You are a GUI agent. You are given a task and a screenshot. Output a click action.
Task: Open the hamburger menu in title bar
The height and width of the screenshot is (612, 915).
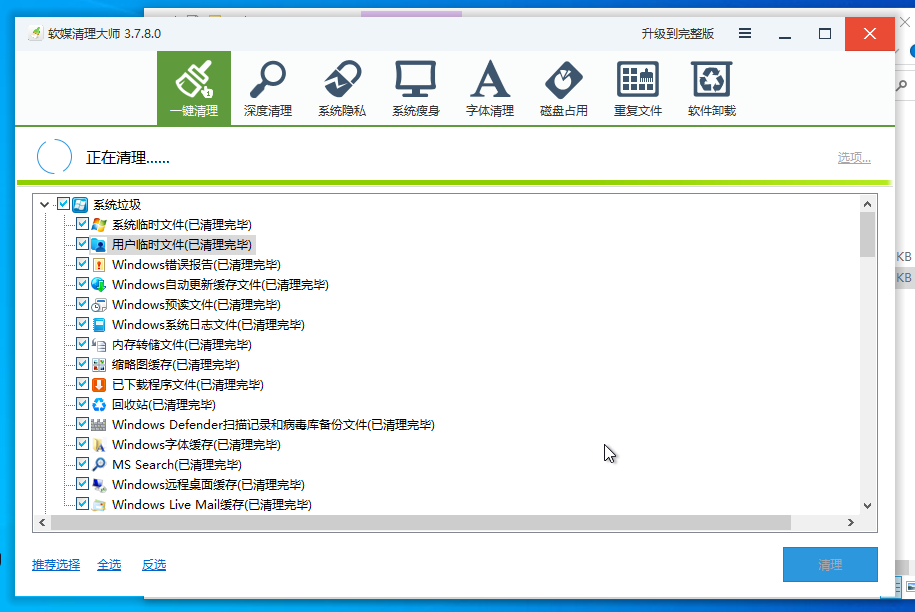click(745, 33)
